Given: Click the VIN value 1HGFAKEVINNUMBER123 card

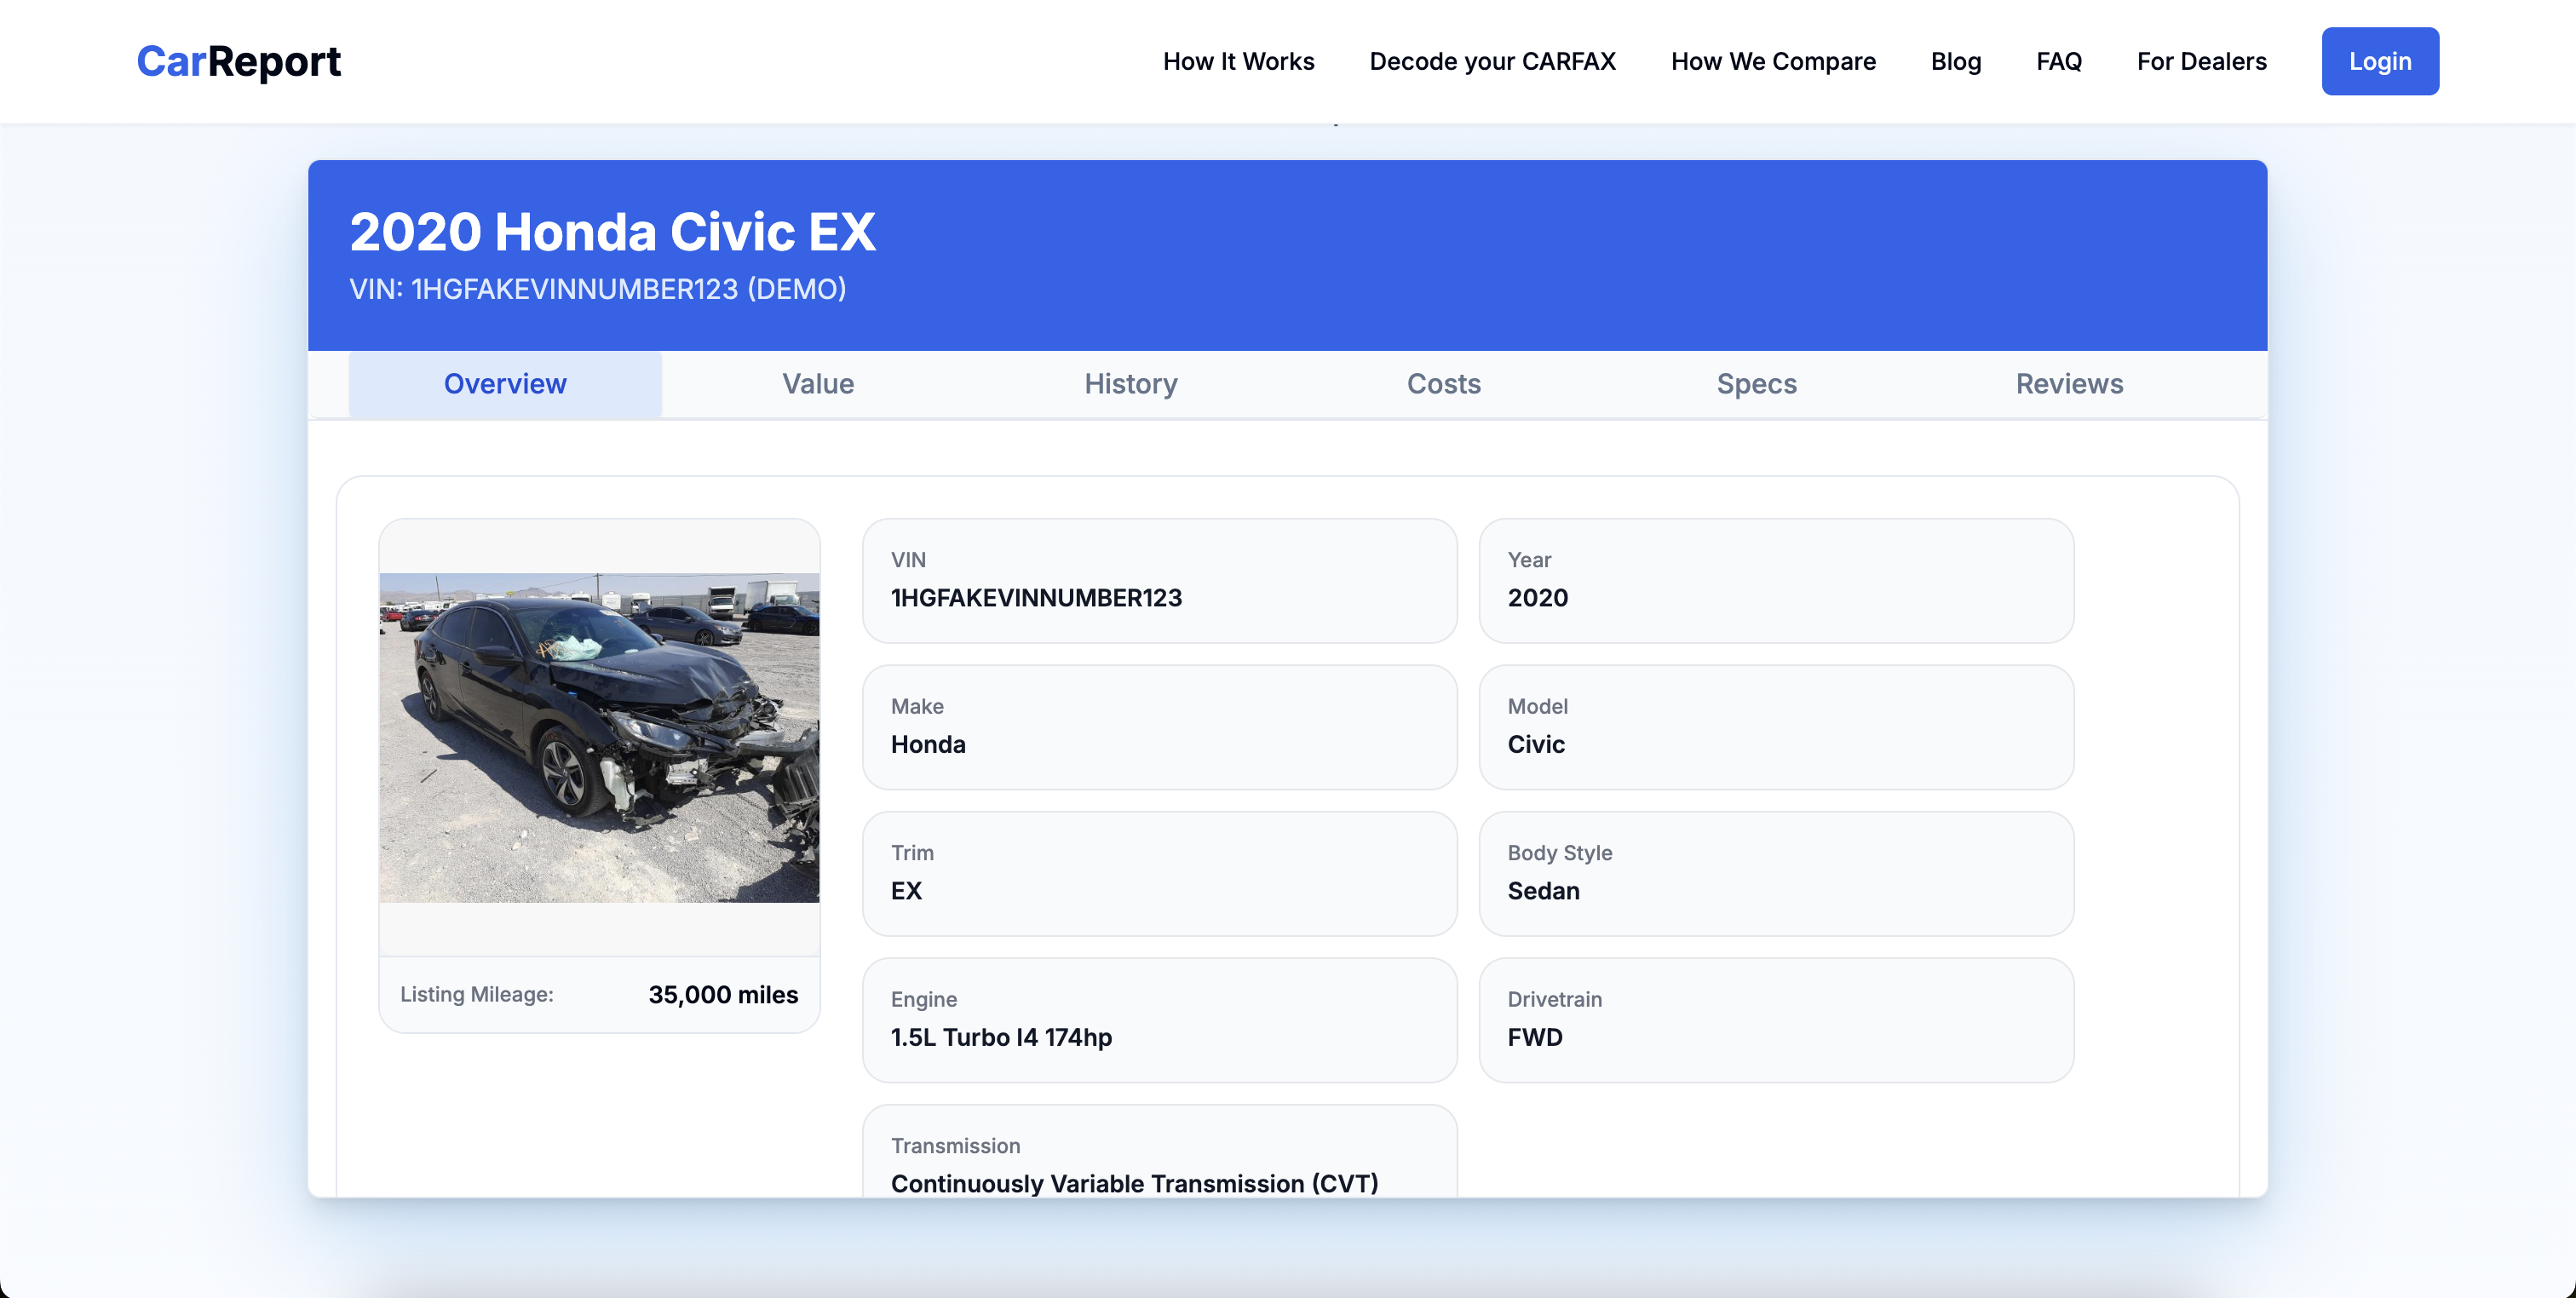Looking at the screenshot, I should (1159, 580).
